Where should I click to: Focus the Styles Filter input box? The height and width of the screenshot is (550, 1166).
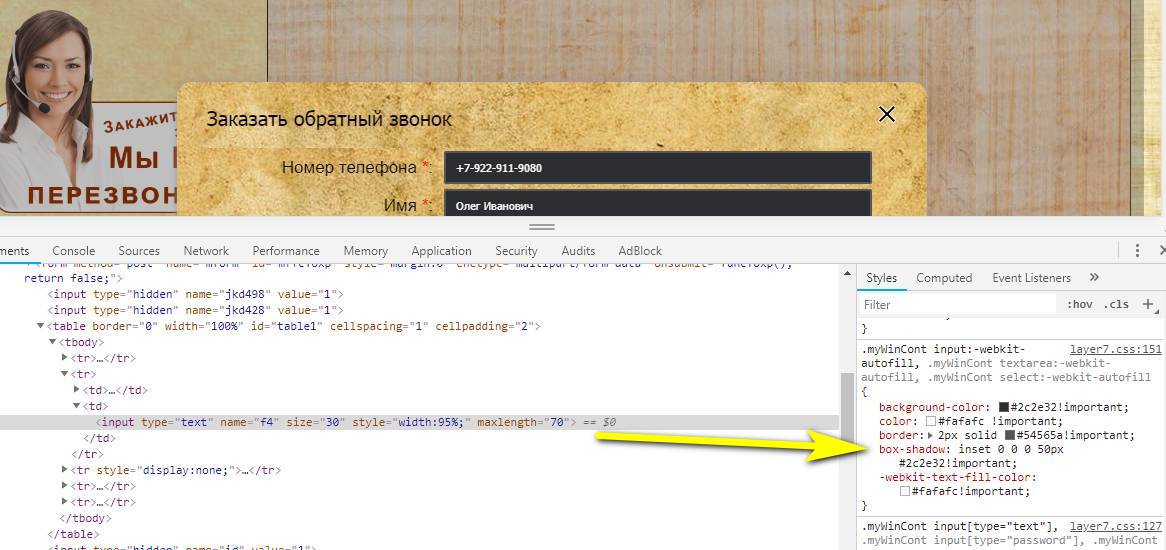pyautogui.click(x=957, y=304)
